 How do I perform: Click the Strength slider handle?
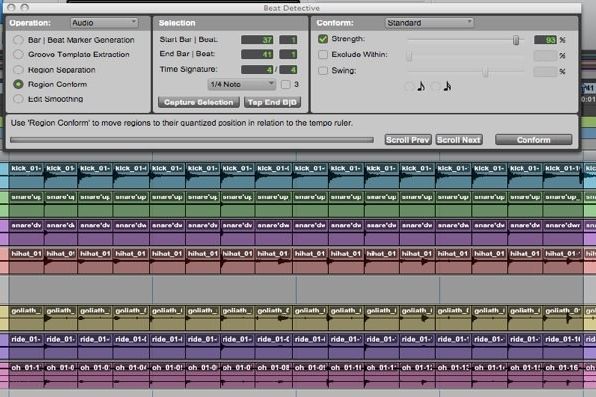[516, 40]
